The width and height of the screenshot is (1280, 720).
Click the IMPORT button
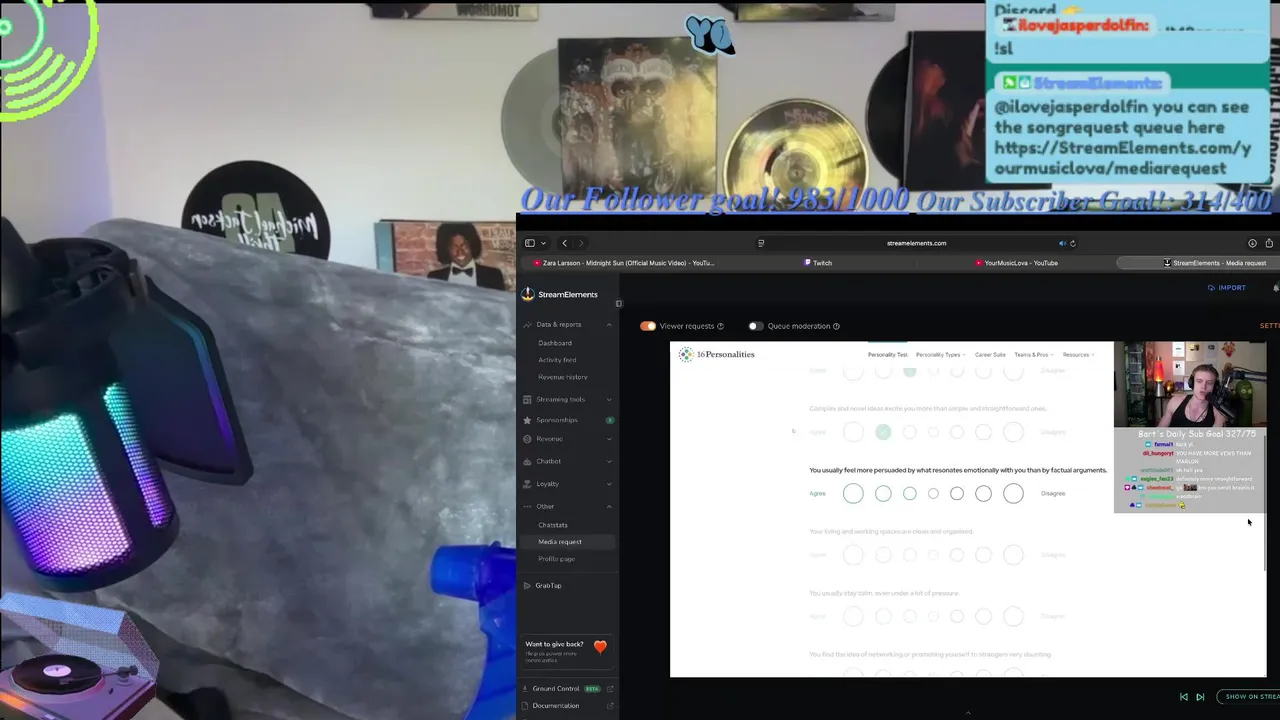pos(1227,288)
